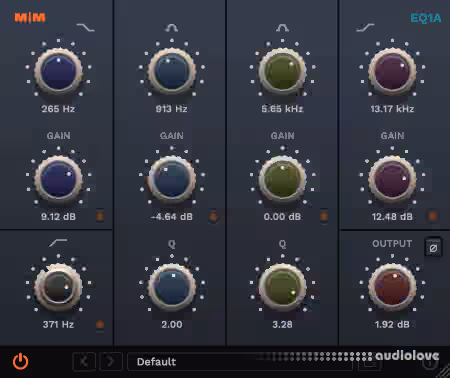Click the low shelf filter shape icon
The width and height of the screenshot is (450, 378).
[x=86, y=27]
